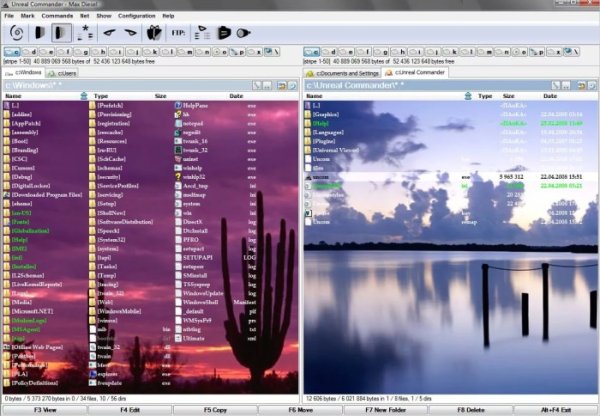Open directory history dropdown in left panel
This screenshot has height=416, width=600.
[x=292, y=85]
